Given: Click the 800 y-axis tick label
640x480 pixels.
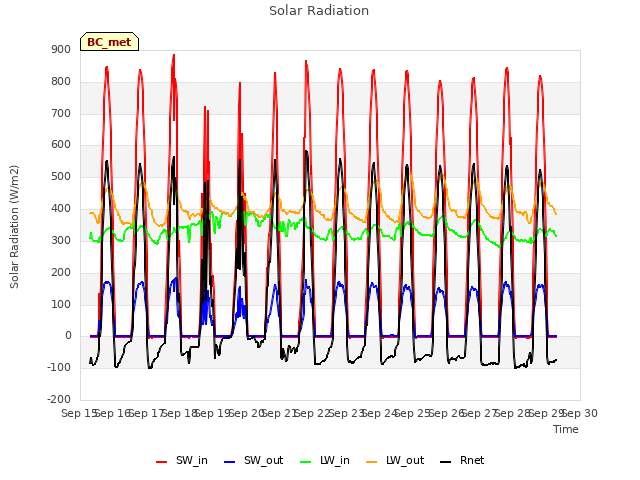Looking at the screenshot, I should pyautogui.click(x=61, y=81).
